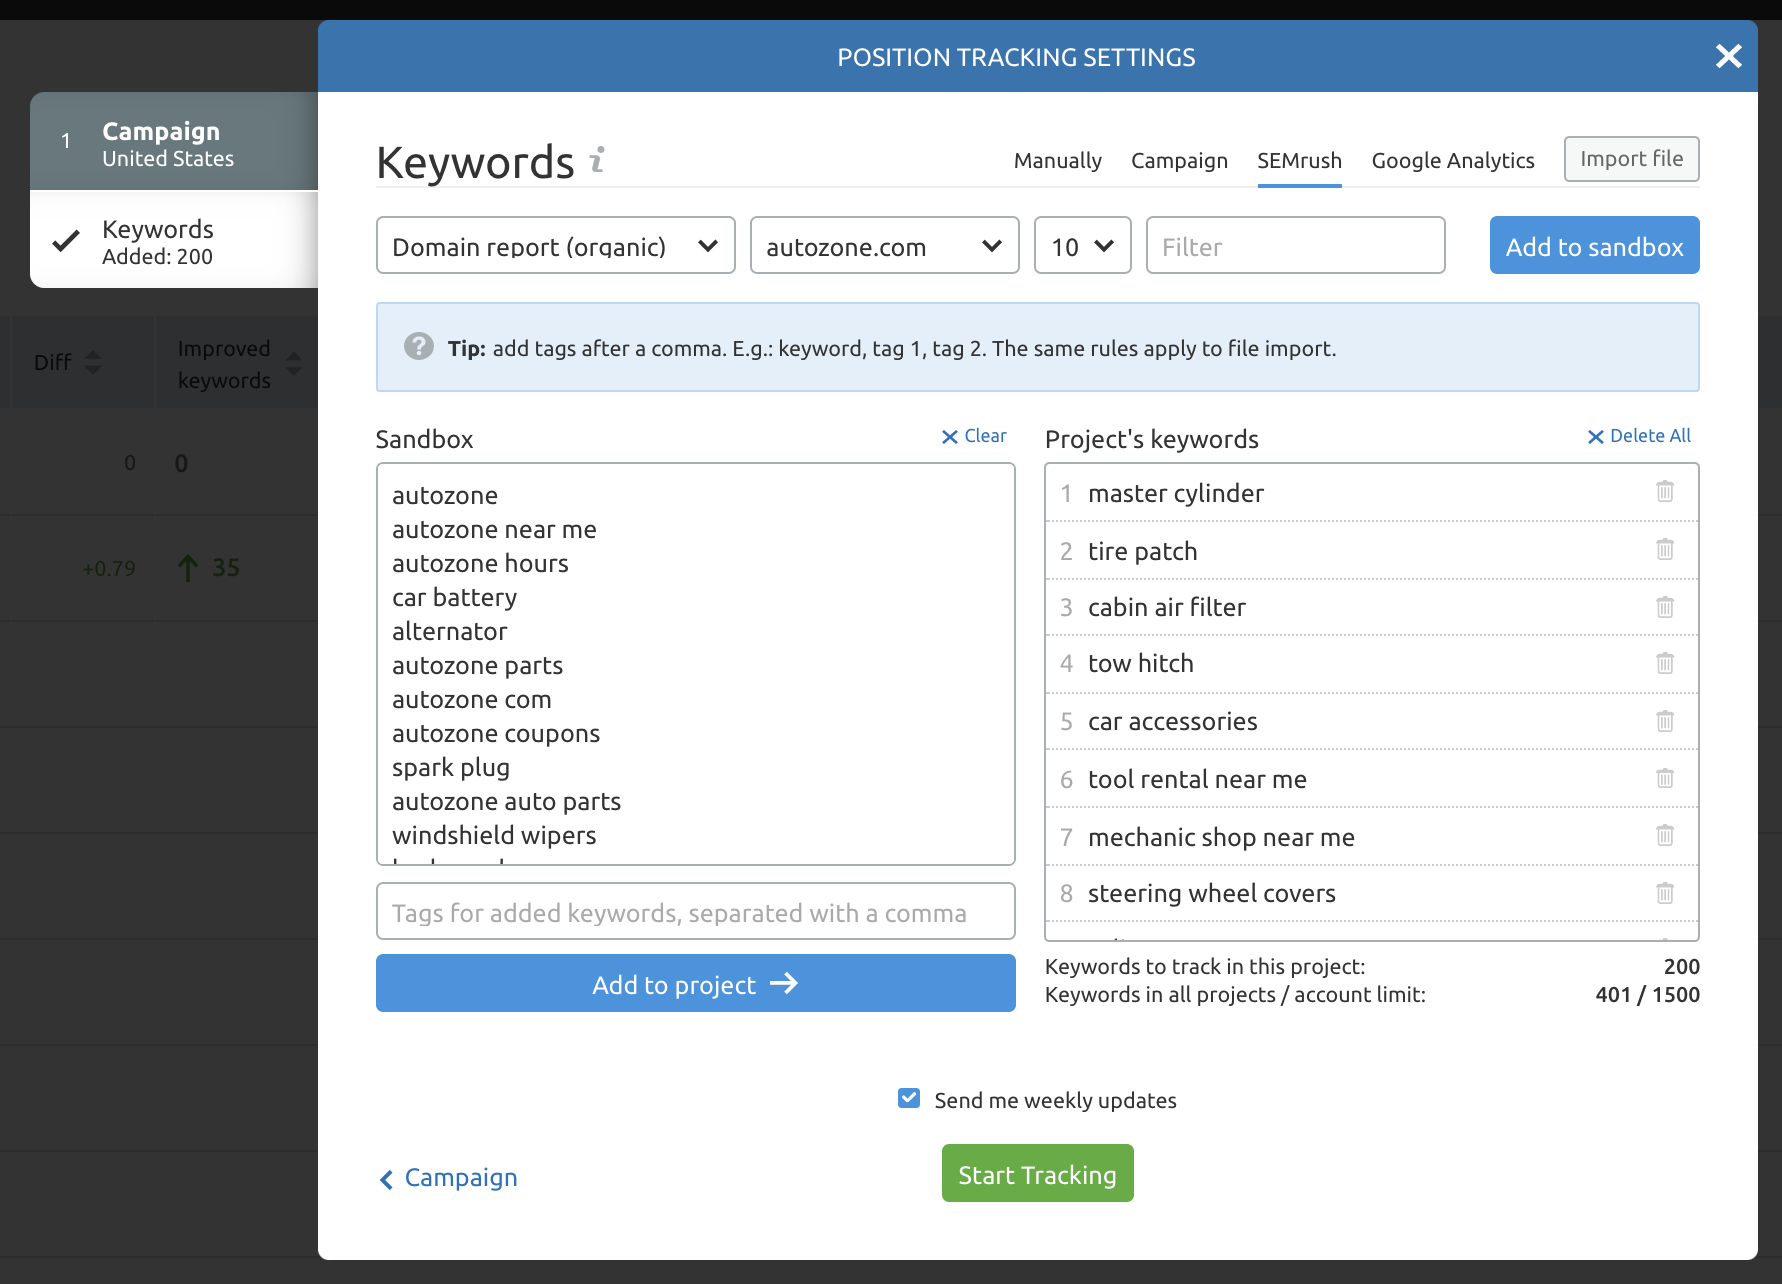Click Delete All project keywords
This screenshot has height=1284, width=1782.
(1639, 436)
